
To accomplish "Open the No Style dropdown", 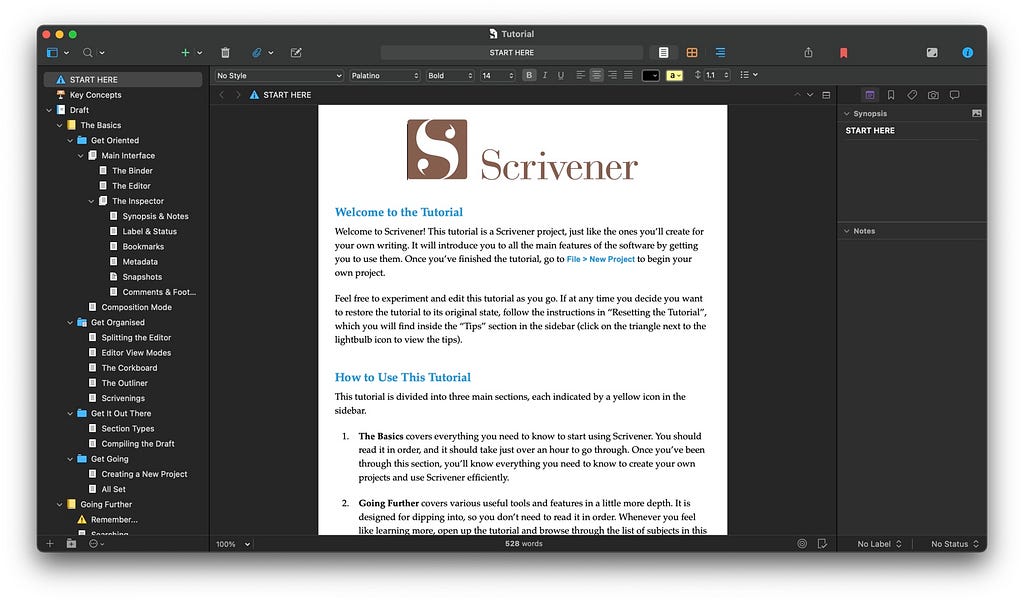I will click(x=279, y=76).
